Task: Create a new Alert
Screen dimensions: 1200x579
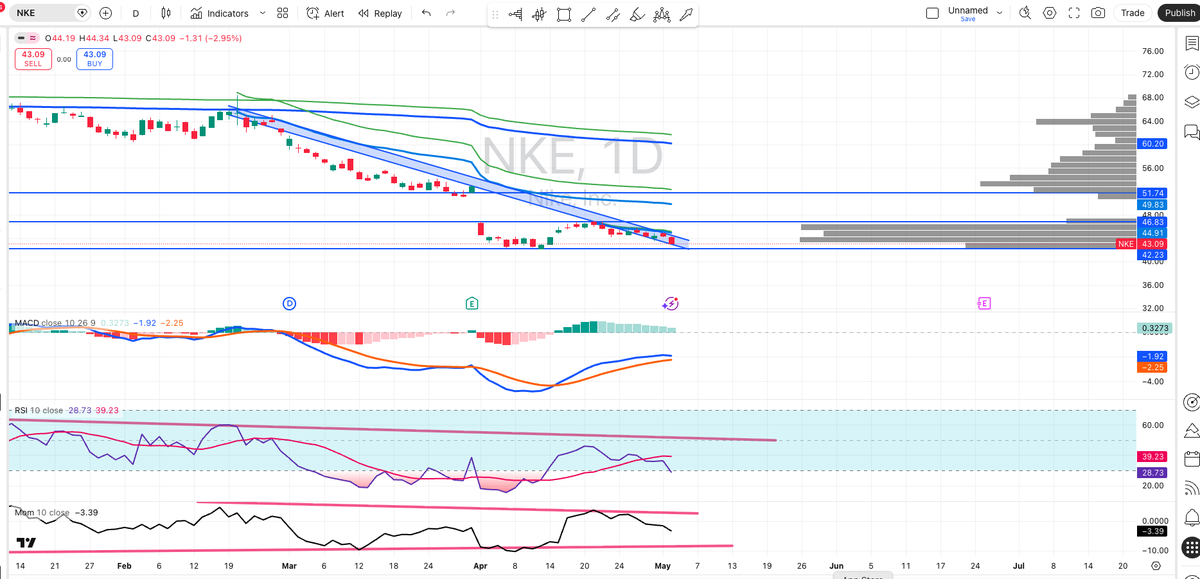Action: (x=325, y=13)
